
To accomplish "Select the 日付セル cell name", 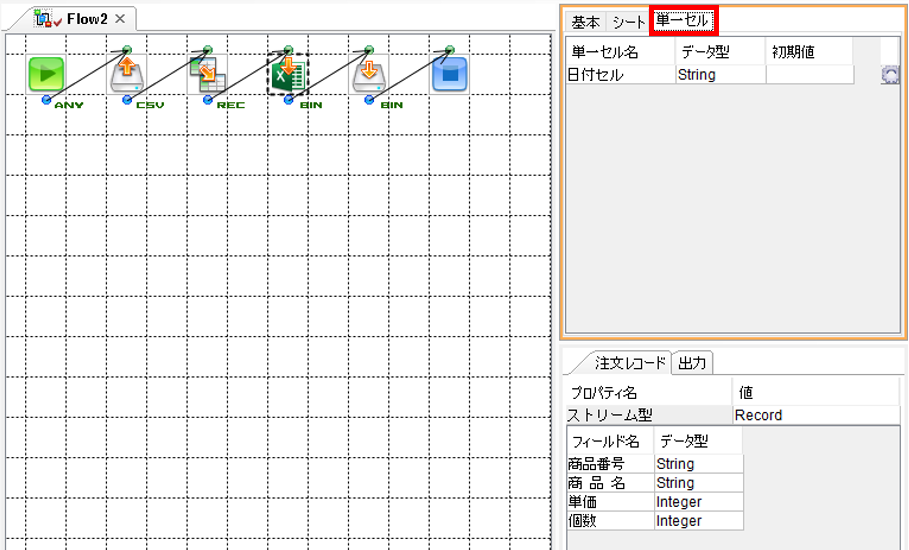I will tap(621, 75).
